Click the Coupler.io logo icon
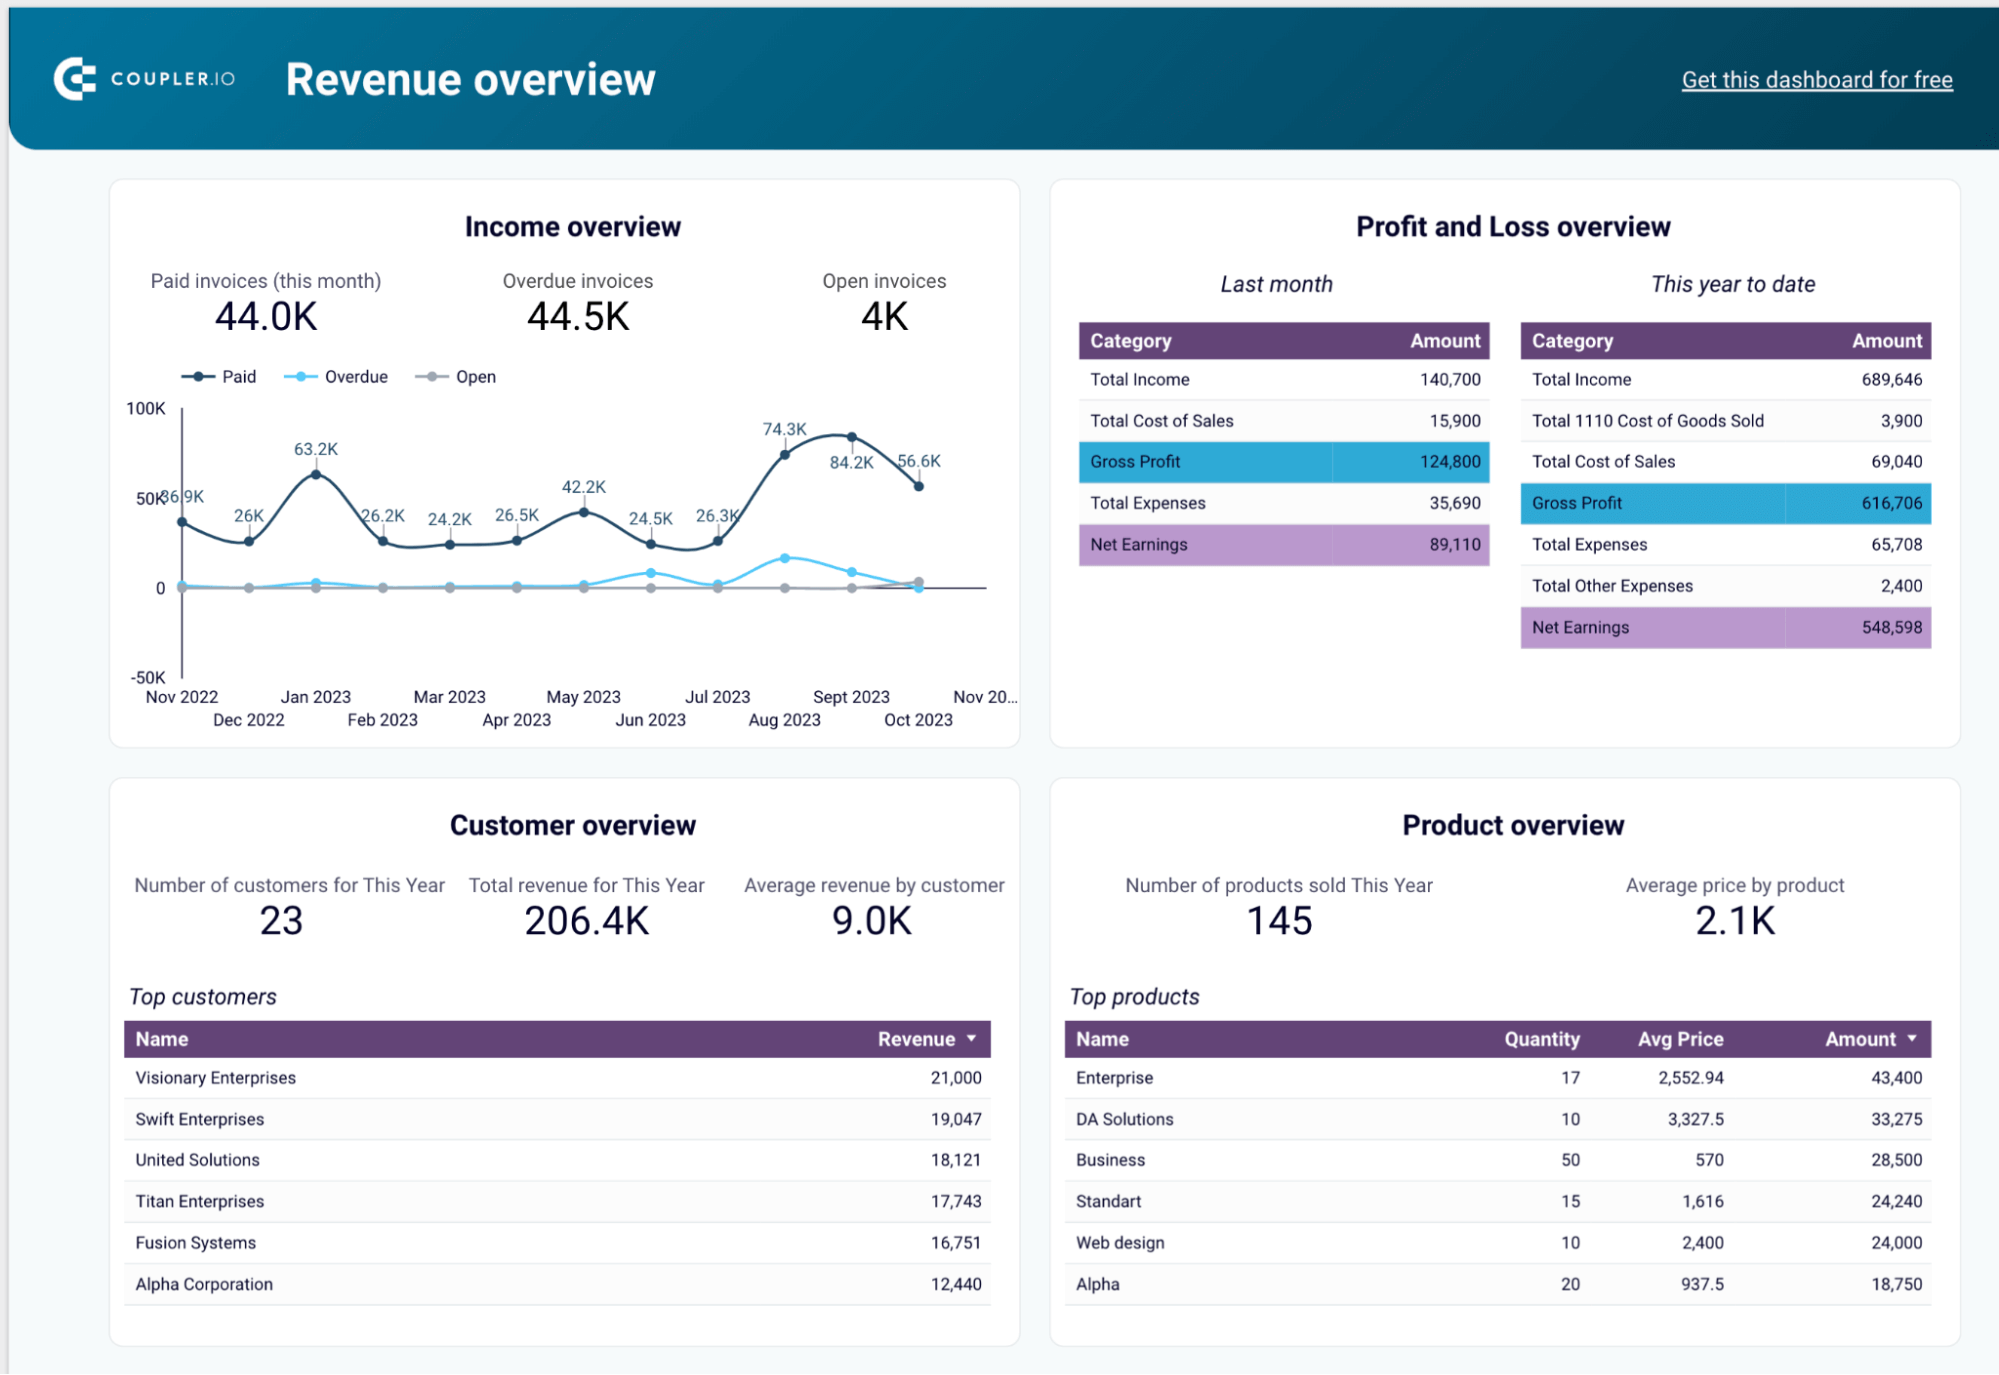 [75, 79]
